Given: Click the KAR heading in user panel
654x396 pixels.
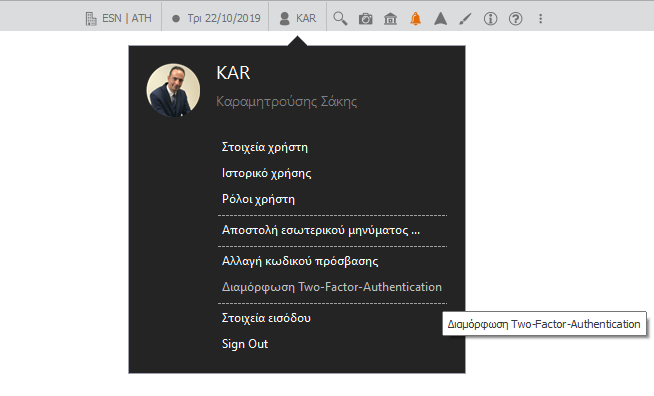Looking at the screenshot, I should pos(233,73).
